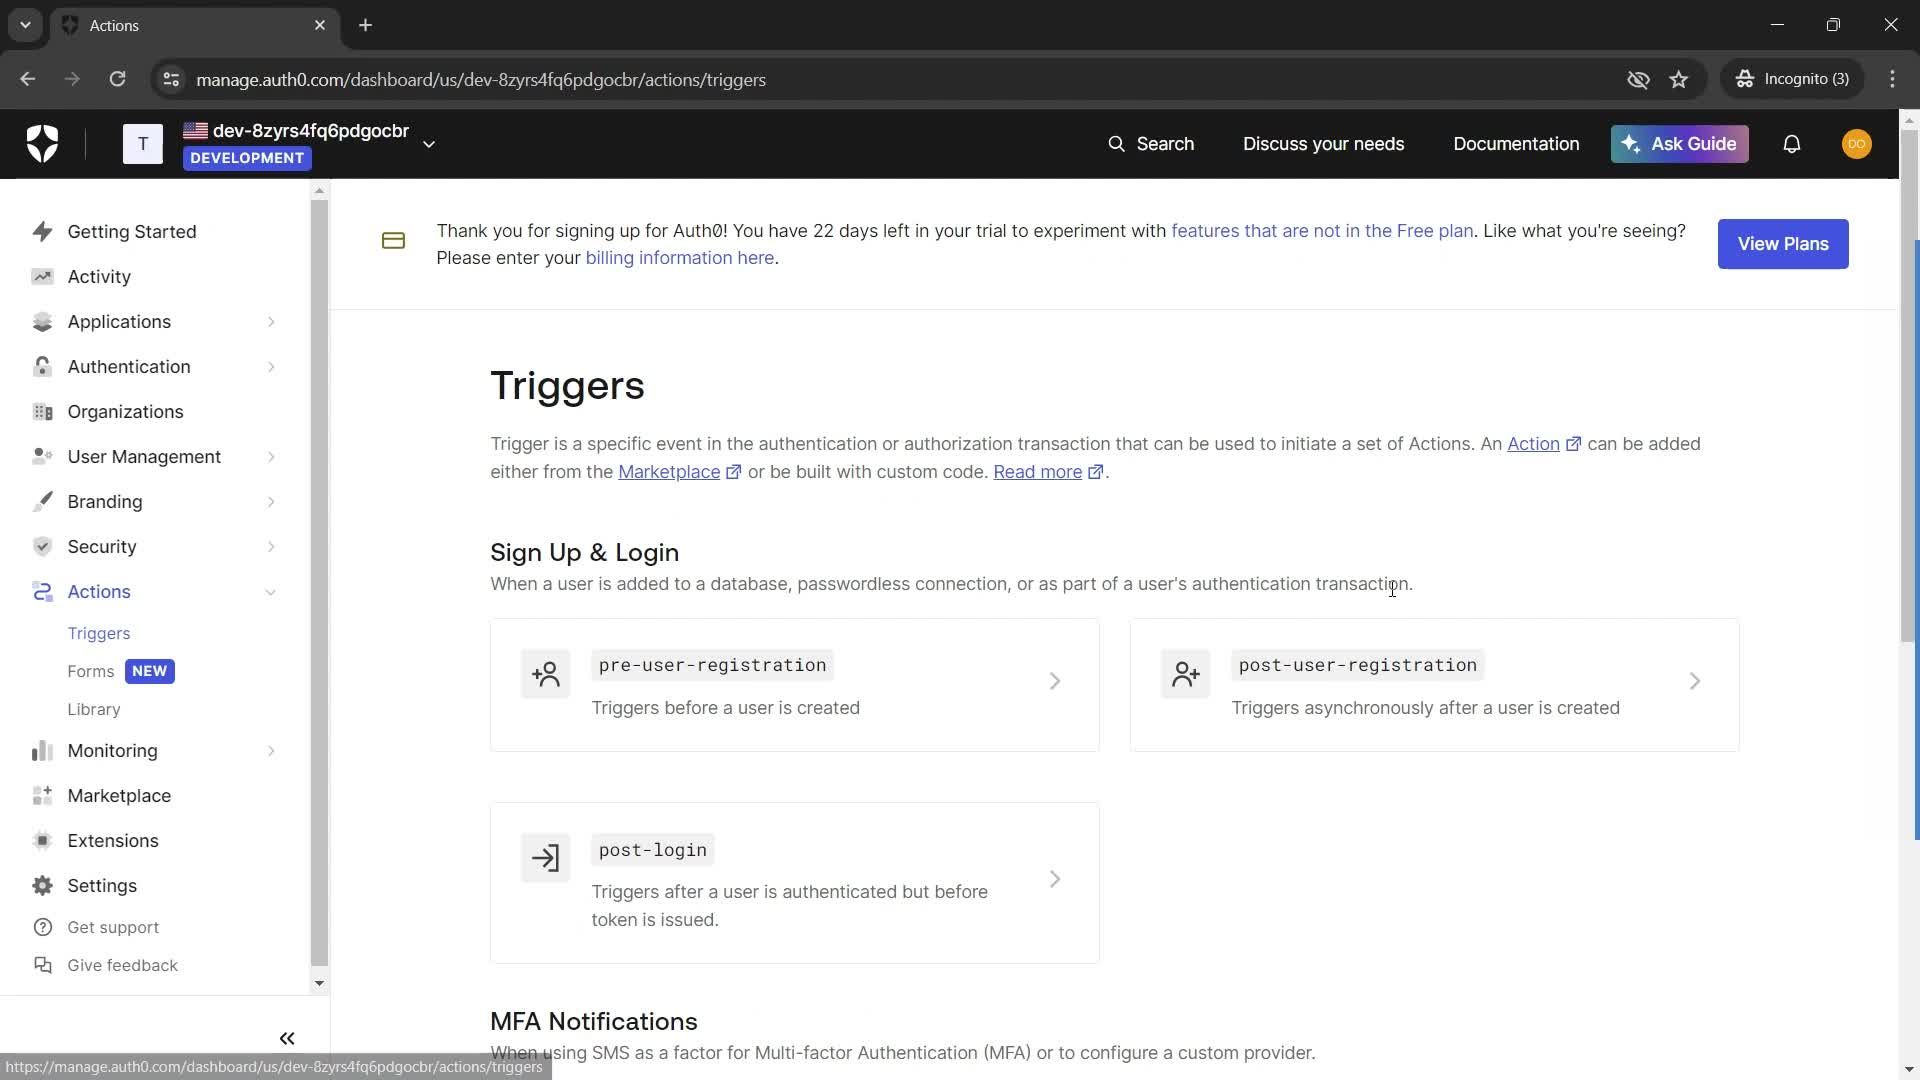Follow the Marketplace link in description
Viewport: 1920px width, 1080px height.
[x=680, y=472]
